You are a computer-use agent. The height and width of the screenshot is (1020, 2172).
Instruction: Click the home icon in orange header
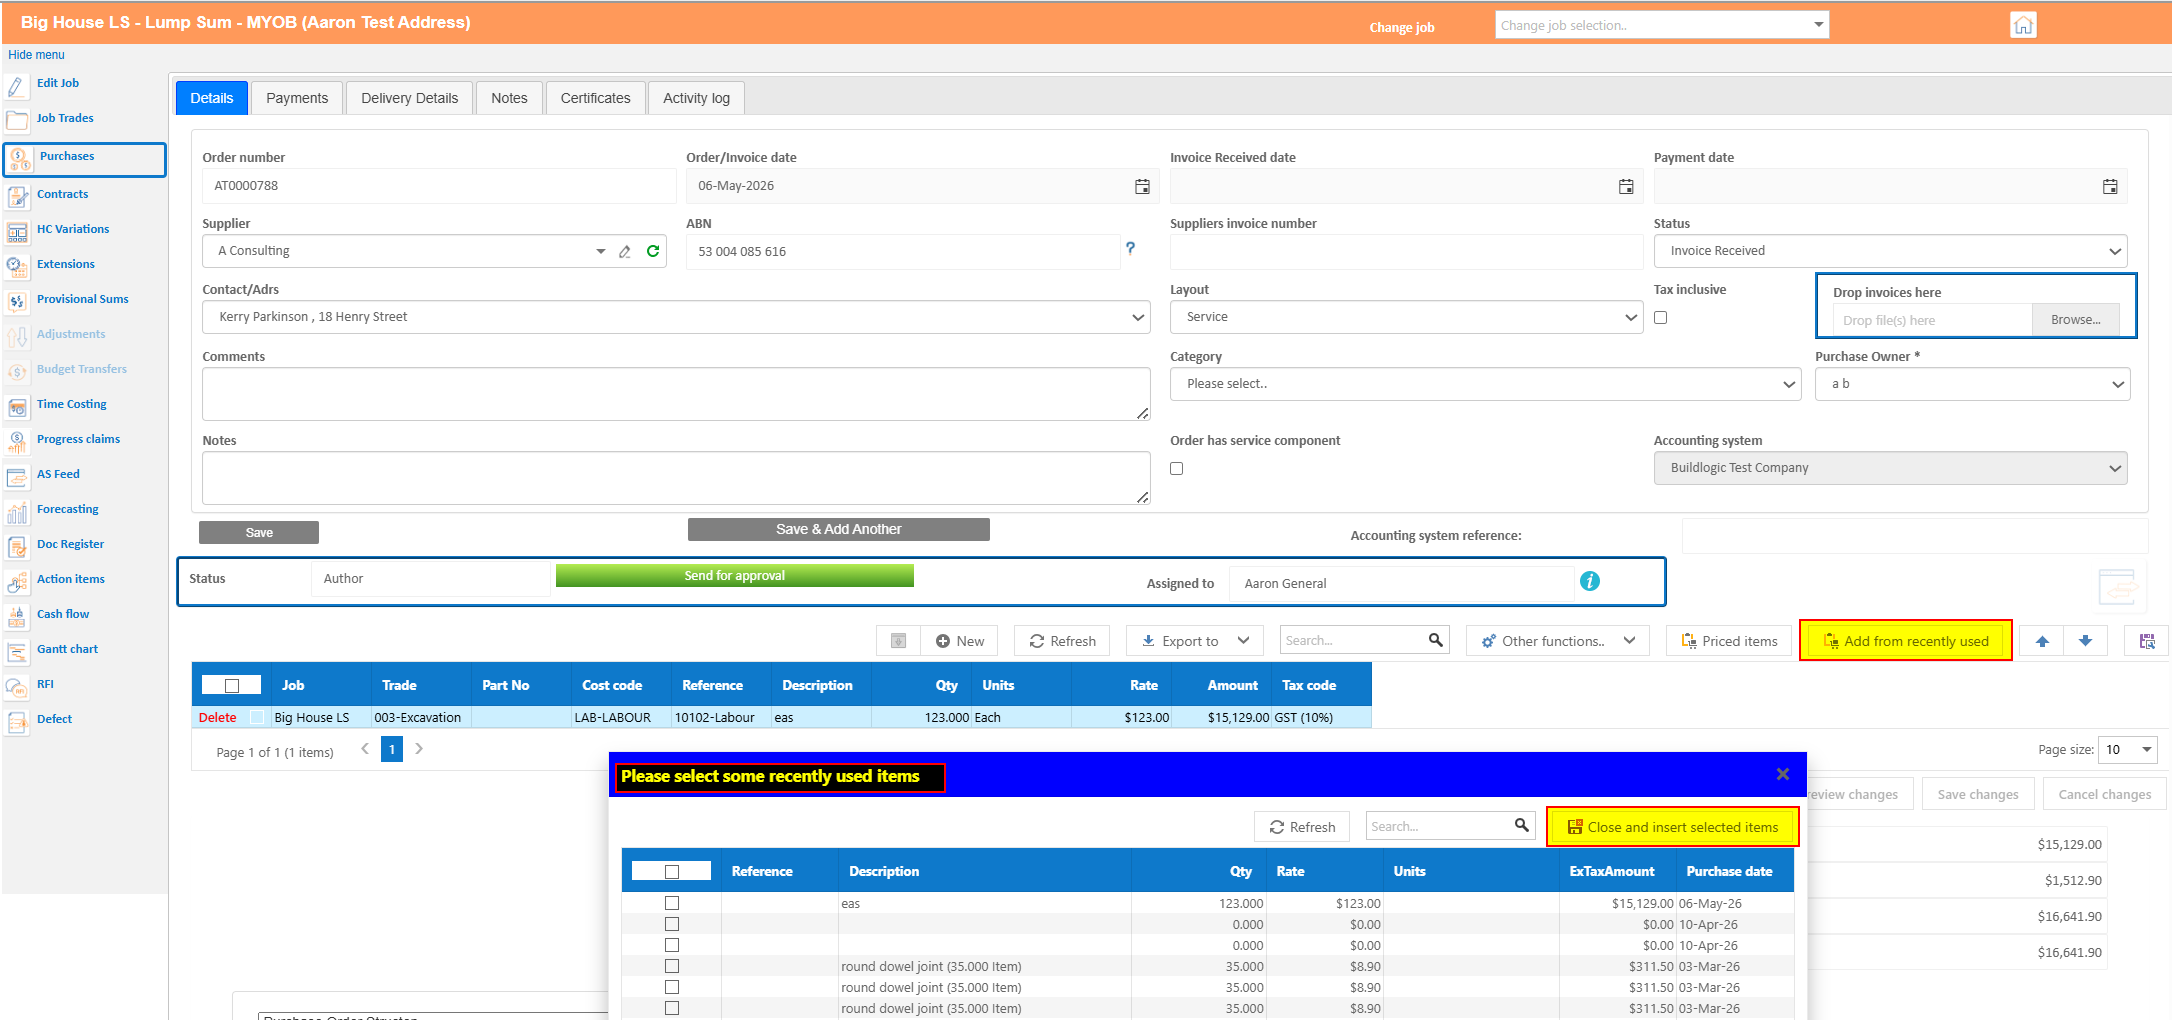click(2023, 25)
